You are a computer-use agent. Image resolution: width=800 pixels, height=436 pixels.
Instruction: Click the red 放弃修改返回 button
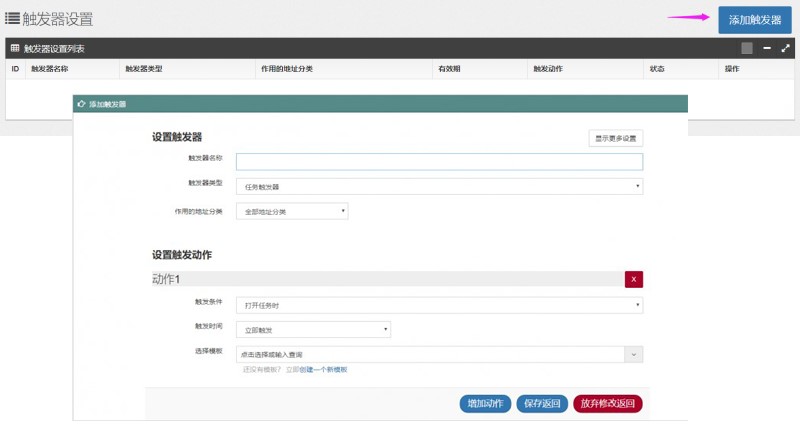[608, 403]
